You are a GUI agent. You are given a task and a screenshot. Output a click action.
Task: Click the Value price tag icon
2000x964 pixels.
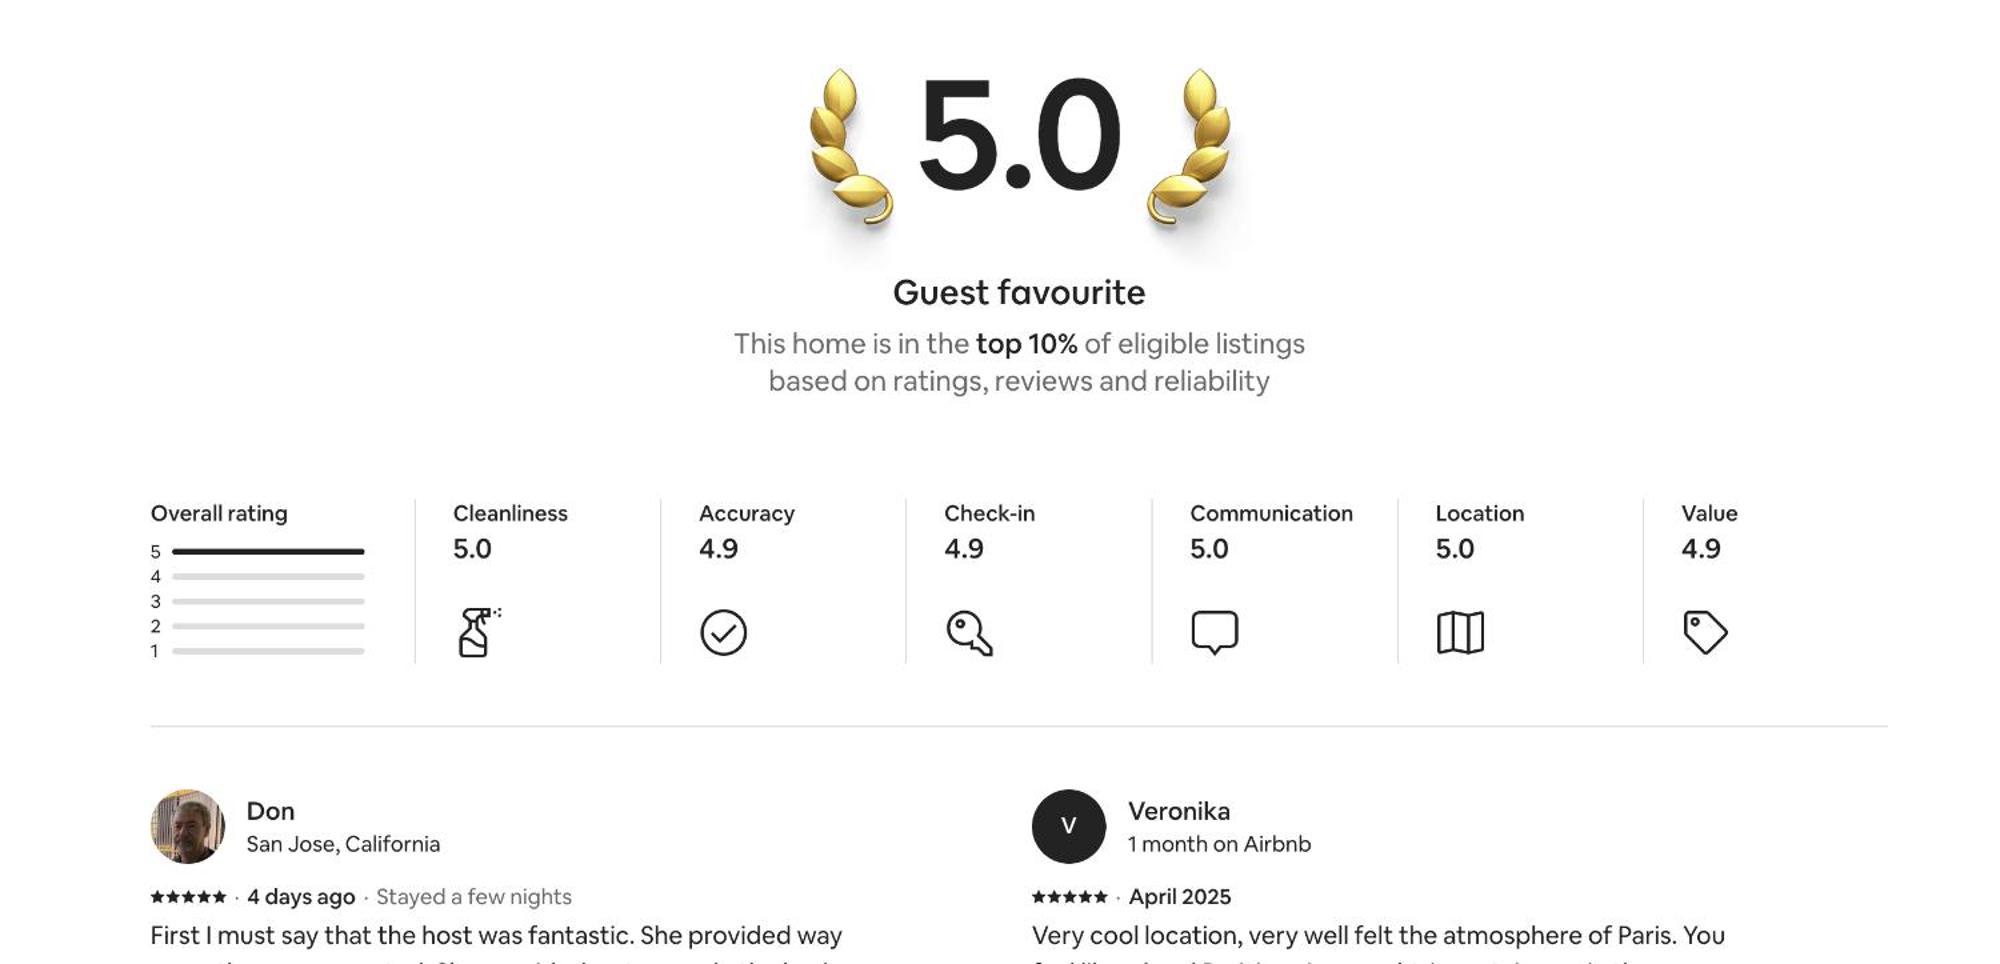click(1705, 633)
